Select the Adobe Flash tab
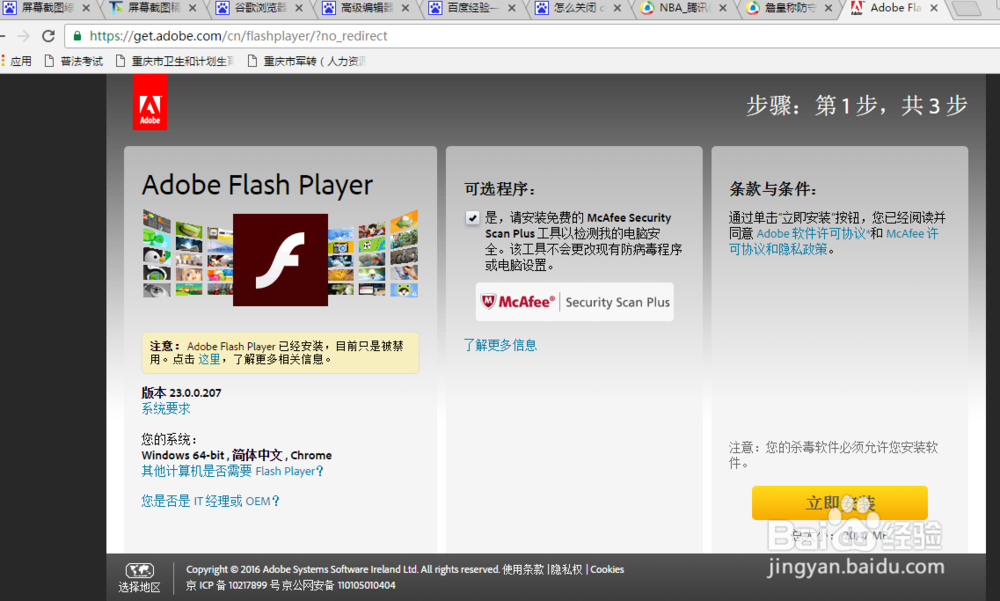 click(x=895, y=8)
